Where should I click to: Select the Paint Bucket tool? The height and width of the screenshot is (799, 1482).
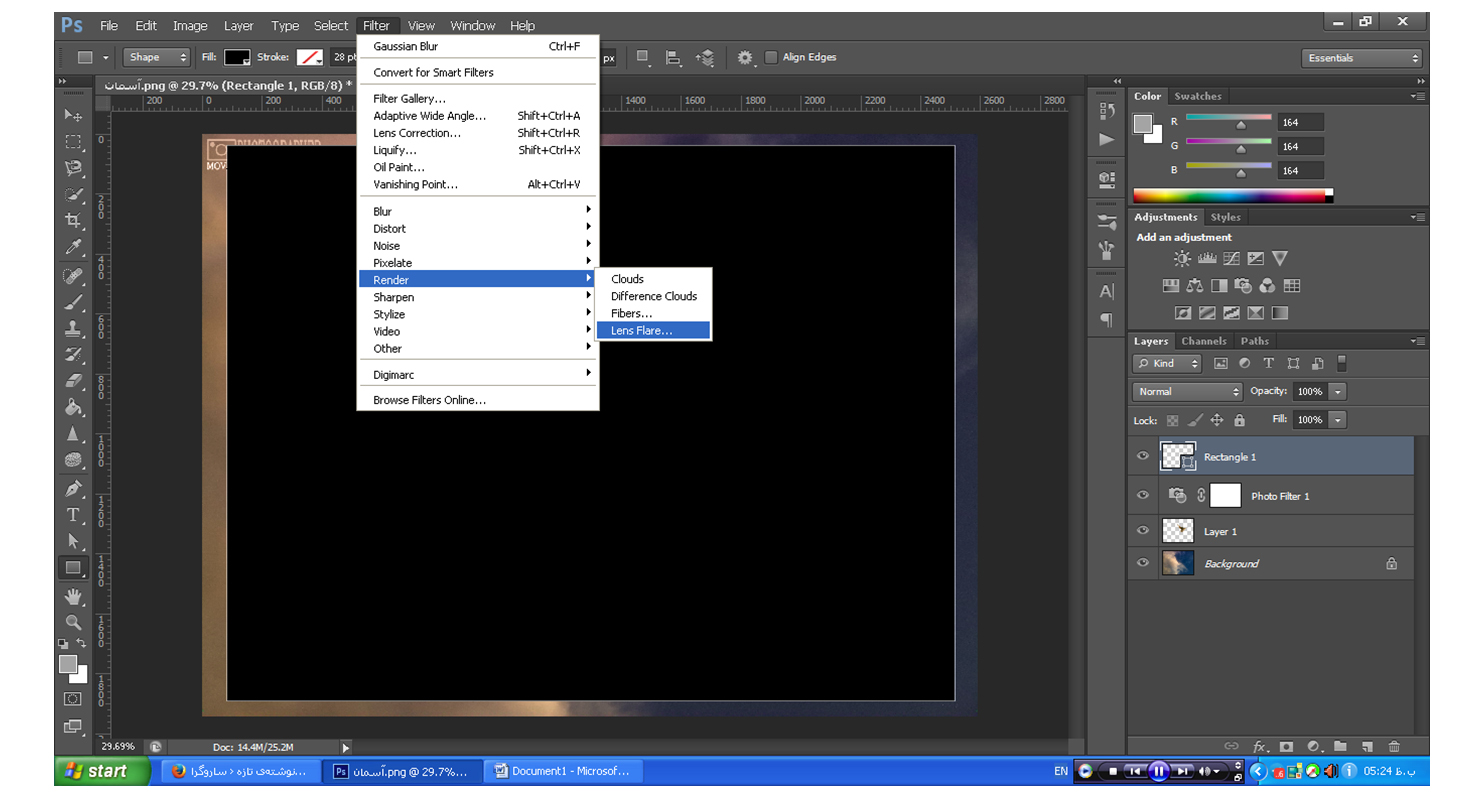point(73,407)
